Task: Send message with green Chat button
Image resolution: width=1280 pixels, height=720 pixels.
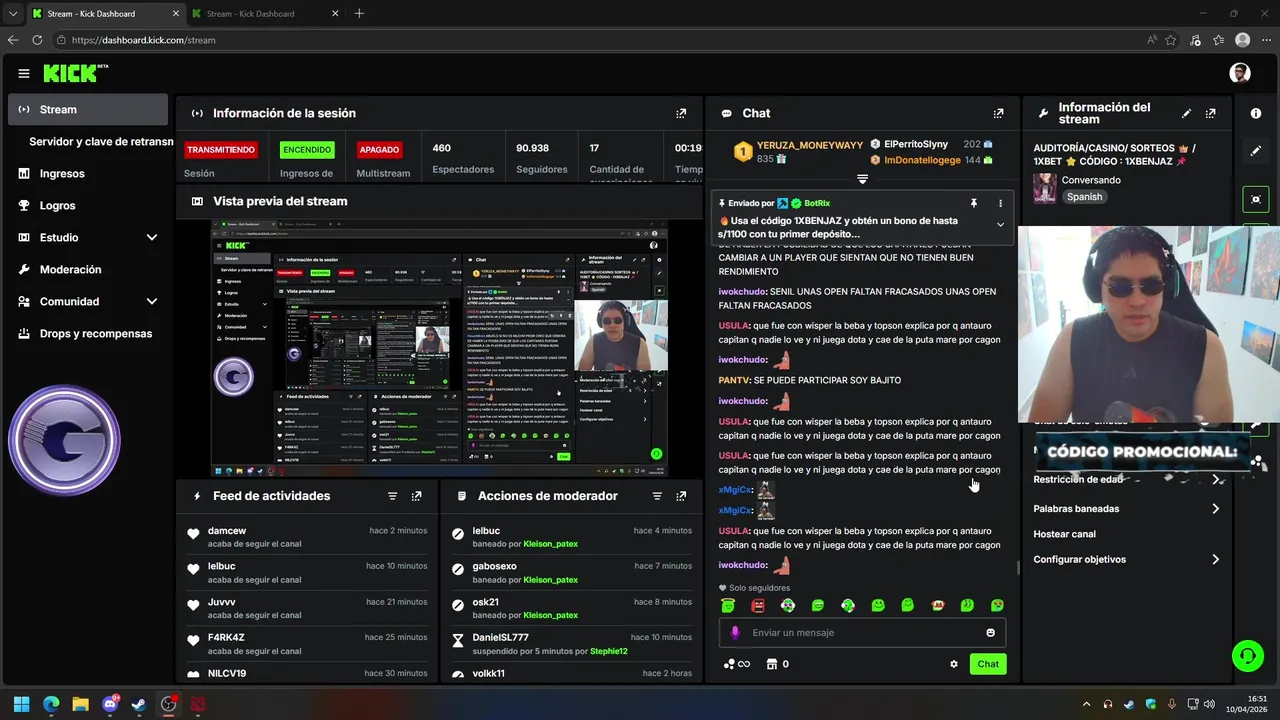Action: tap(988, 664)
